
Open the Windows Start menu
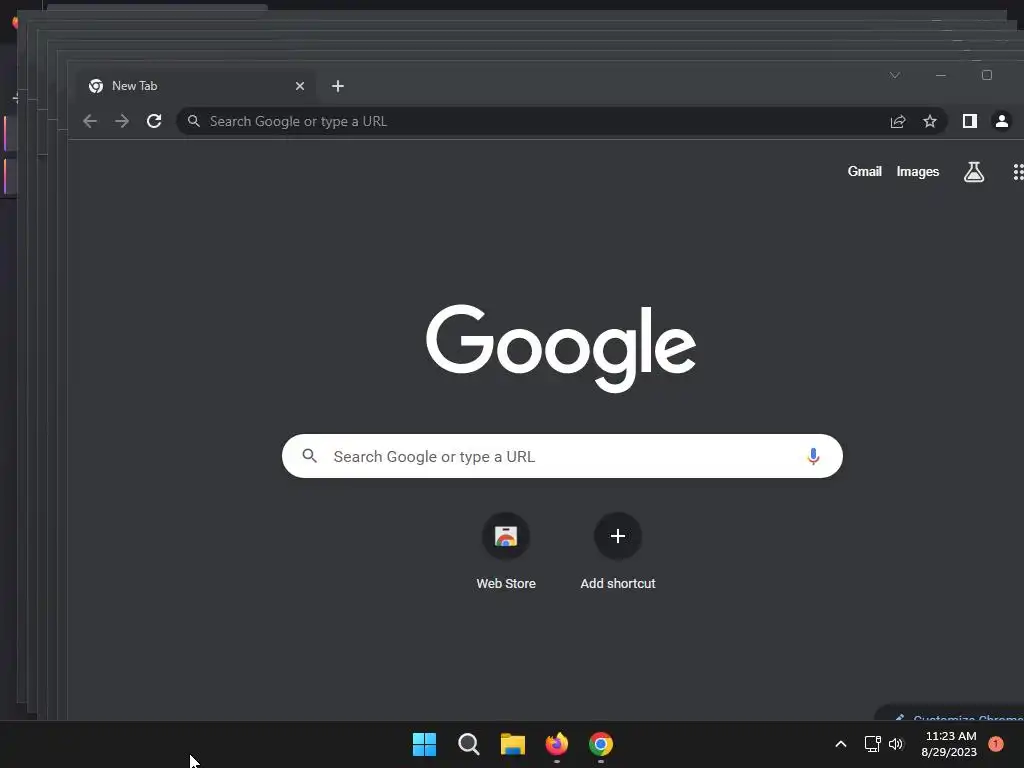point(424,744)
